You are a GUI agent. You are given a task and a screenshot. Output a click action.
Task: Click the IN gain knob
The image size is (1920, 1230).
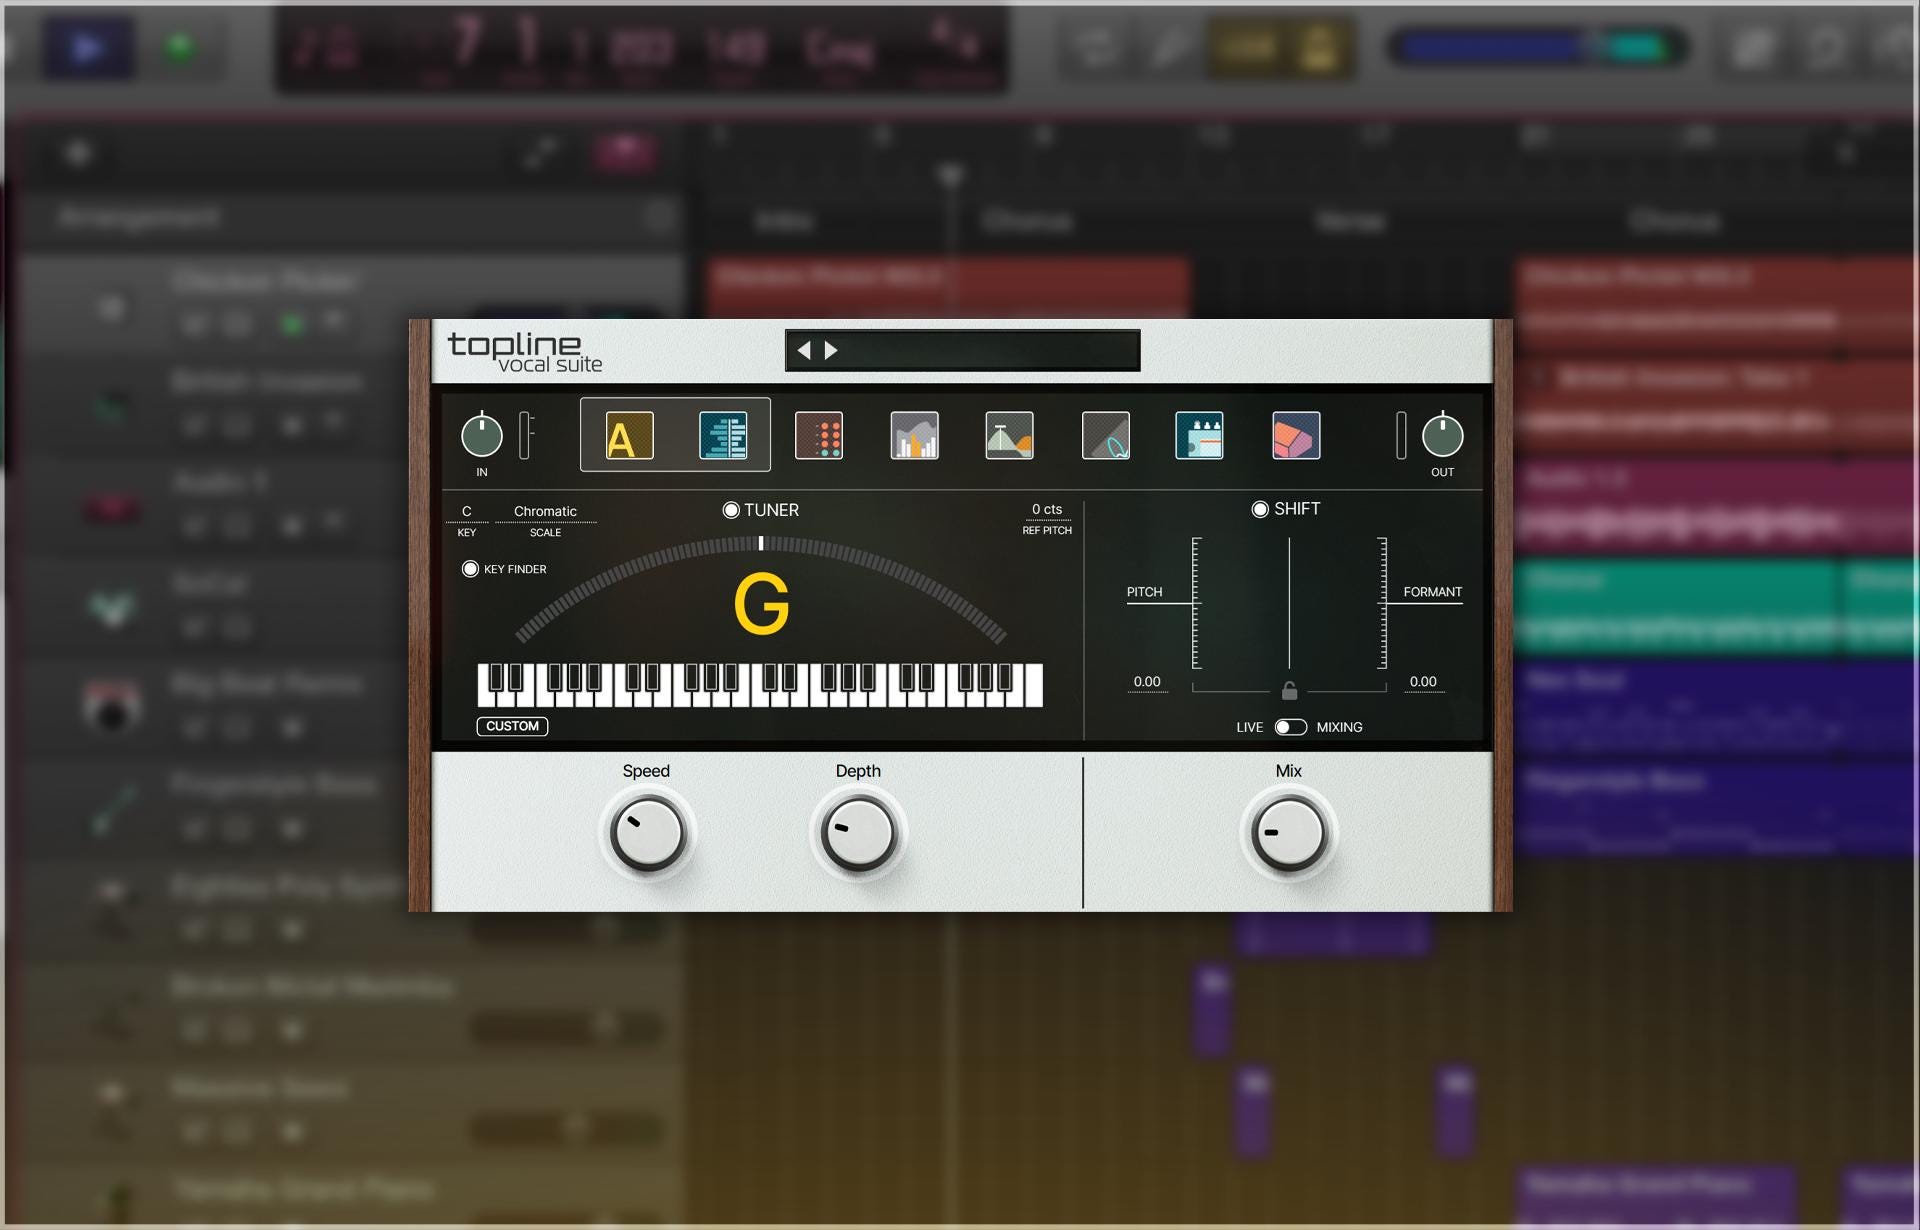(482, 436)
